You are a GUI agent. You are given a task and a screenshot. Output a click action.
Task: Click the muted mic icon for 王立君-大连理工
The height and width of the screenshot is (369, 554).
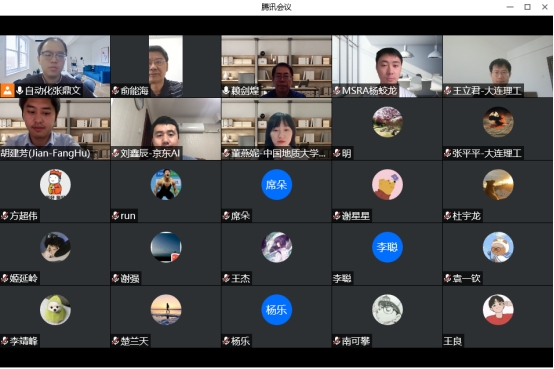click(448, 91)
